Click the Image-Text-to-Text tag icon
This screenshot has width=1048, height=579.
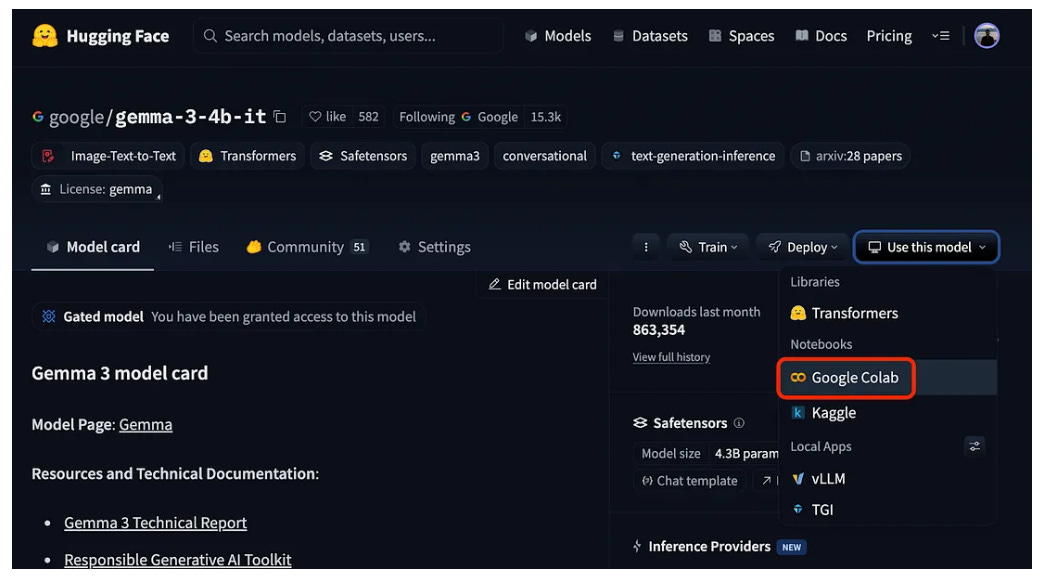[48, 156]
